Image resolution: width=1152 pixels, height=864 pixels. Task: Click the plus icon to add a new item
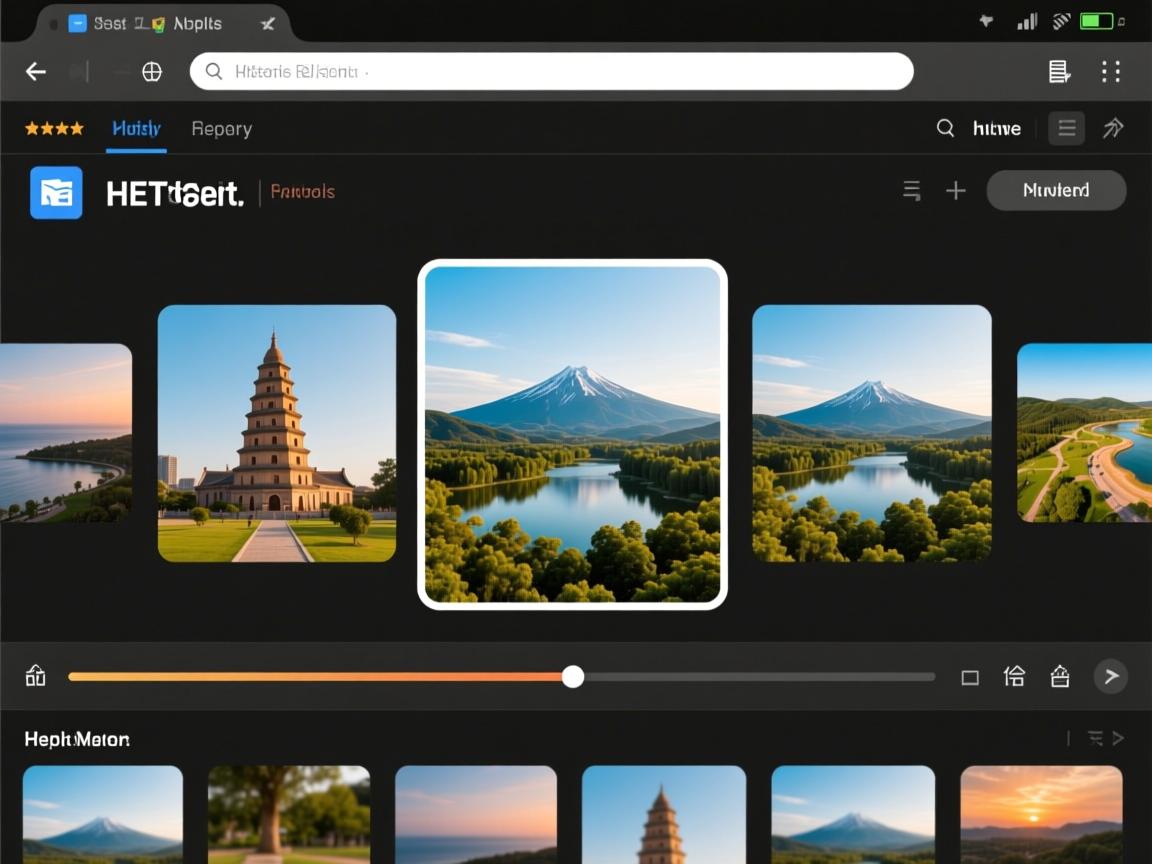click(x=955, y=190)
